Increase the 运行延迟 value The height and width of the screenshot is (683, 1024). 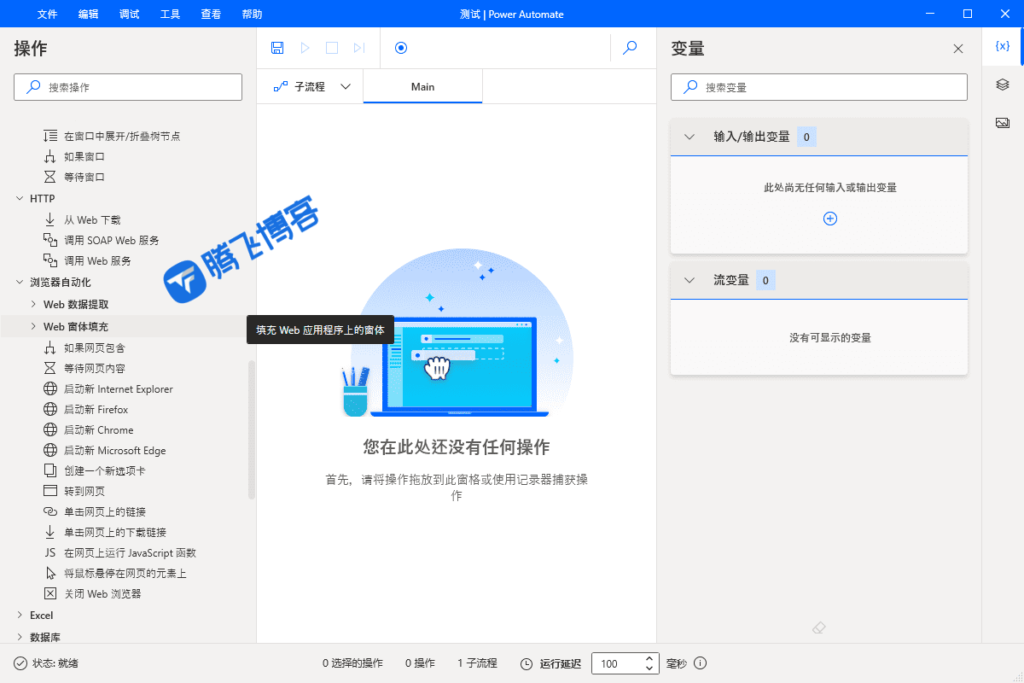pyautogui.click(x=651, y=658)
